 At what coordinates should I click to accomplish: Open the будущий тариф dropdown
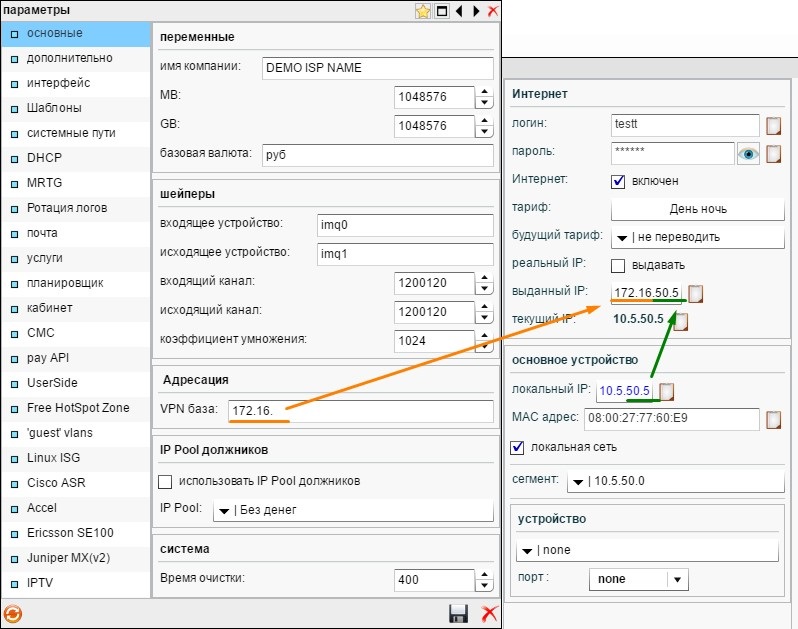click(x=697, y=238)
